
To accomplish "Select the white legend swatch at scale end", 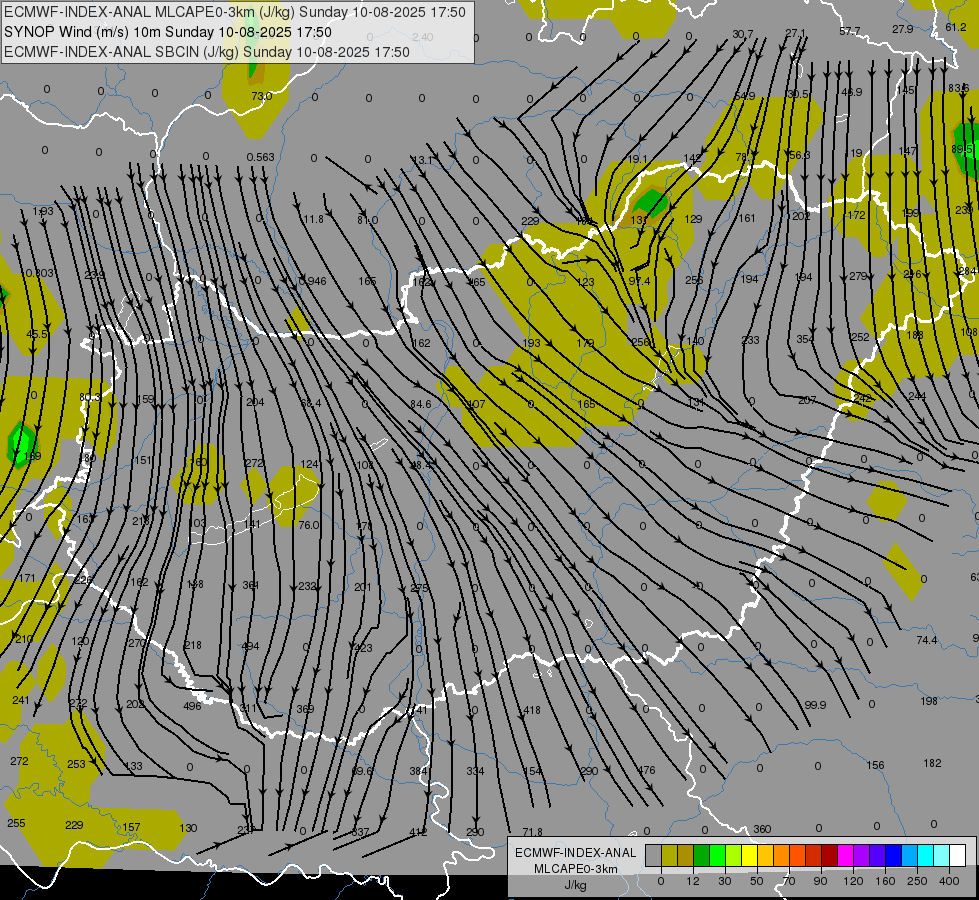I will (958, 856).
